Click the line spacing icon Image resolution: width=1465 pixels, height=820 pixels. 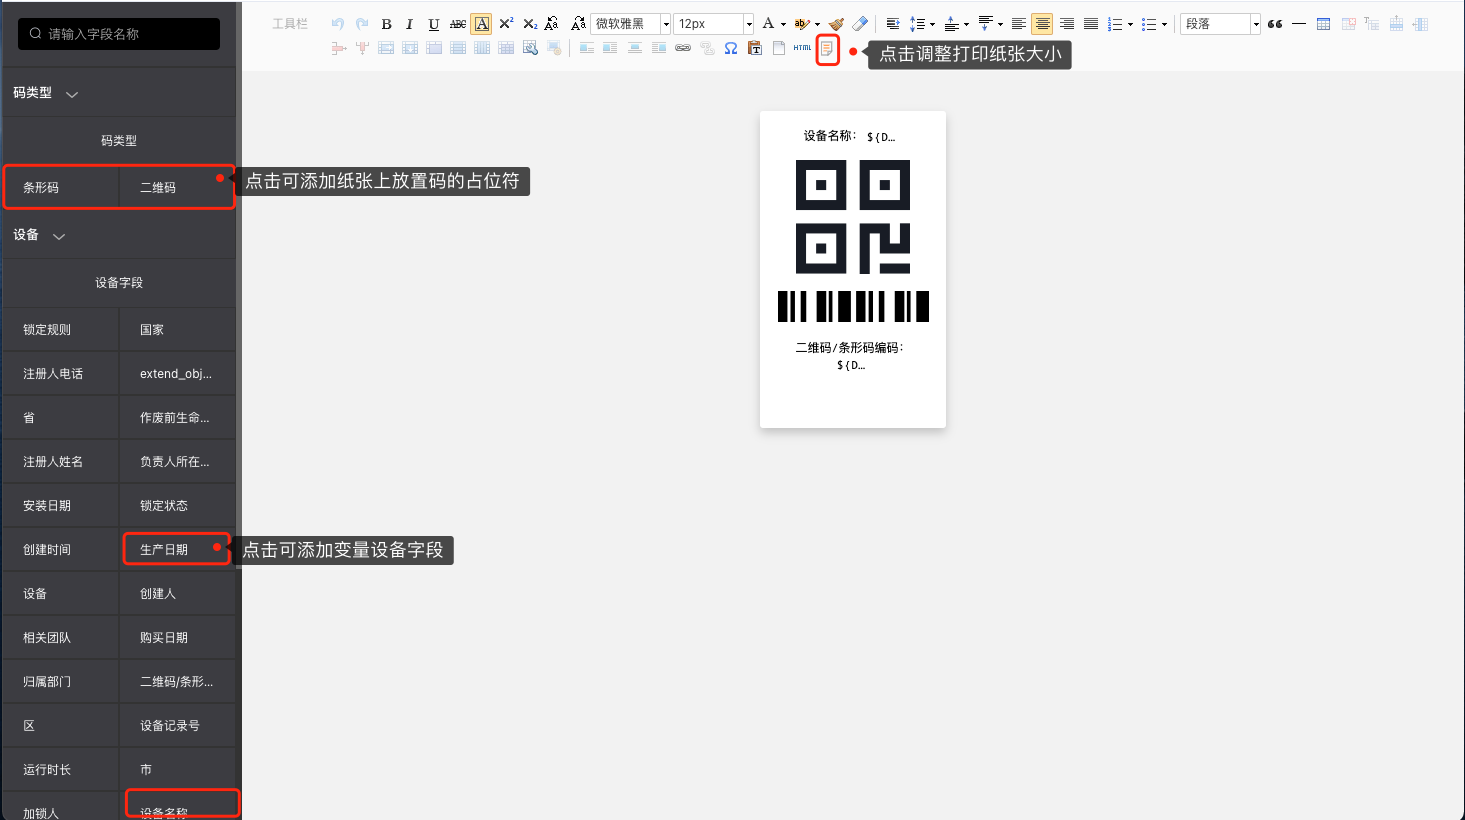[917, 24]
